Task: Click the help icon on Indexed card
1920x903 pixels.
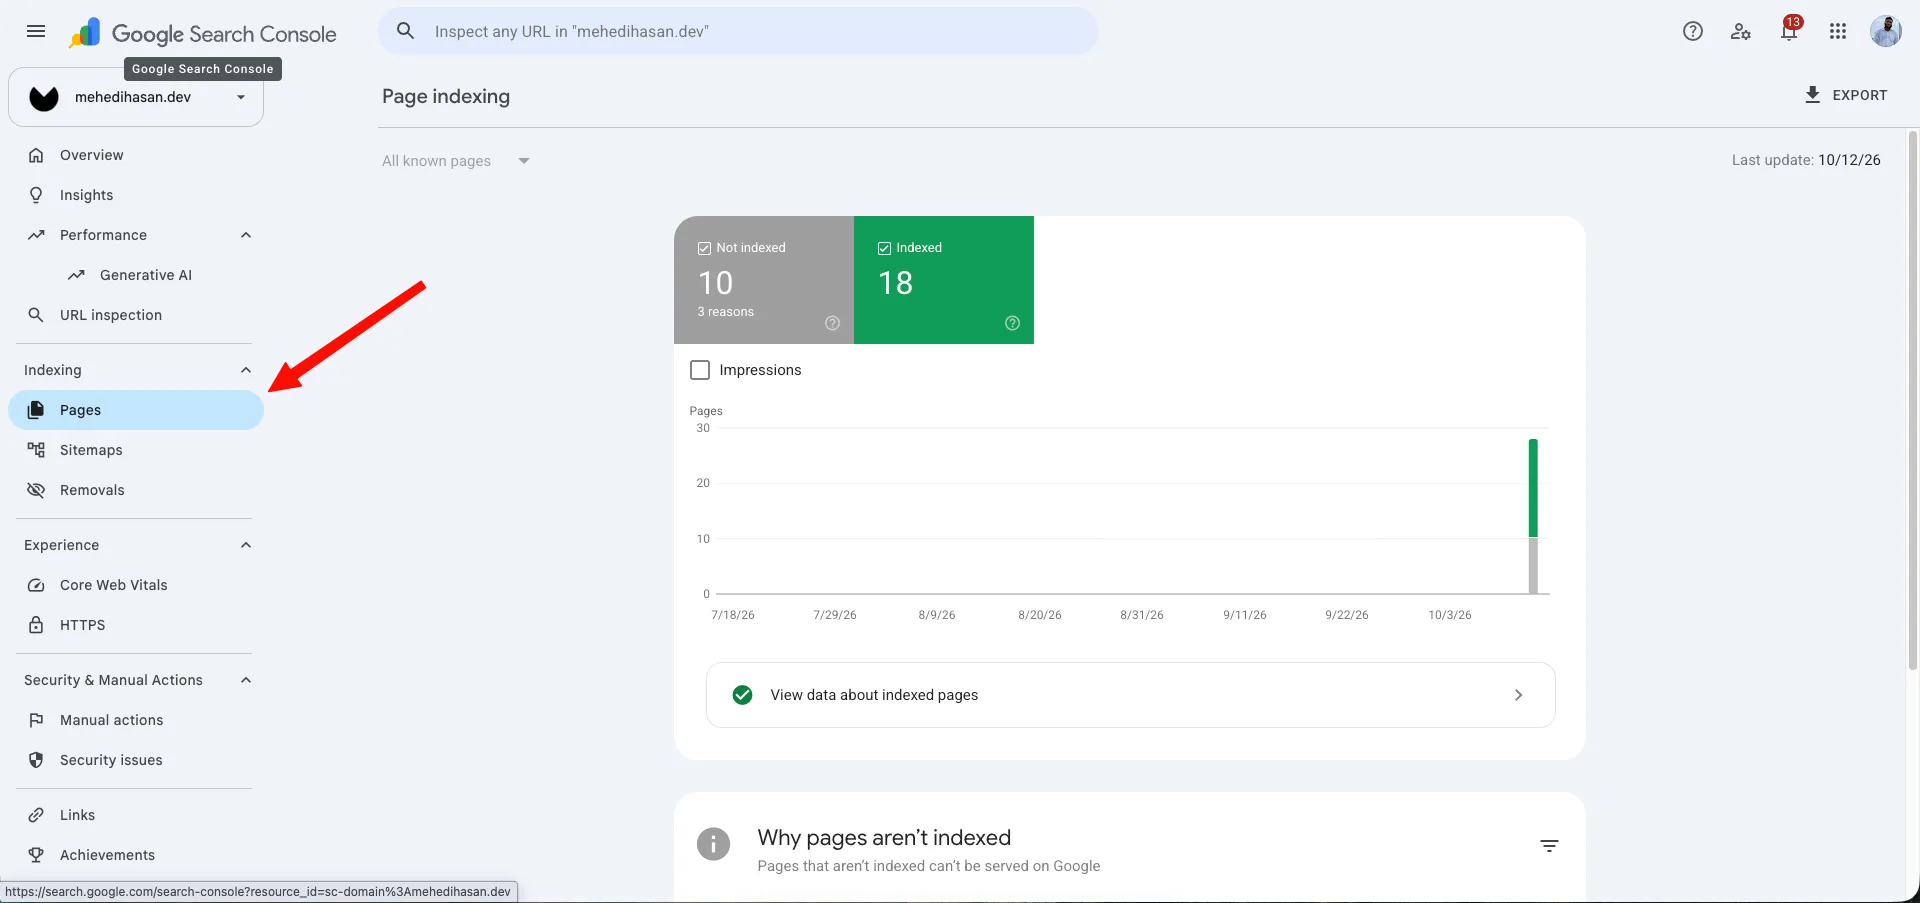Action: (x=1012, y=323)
